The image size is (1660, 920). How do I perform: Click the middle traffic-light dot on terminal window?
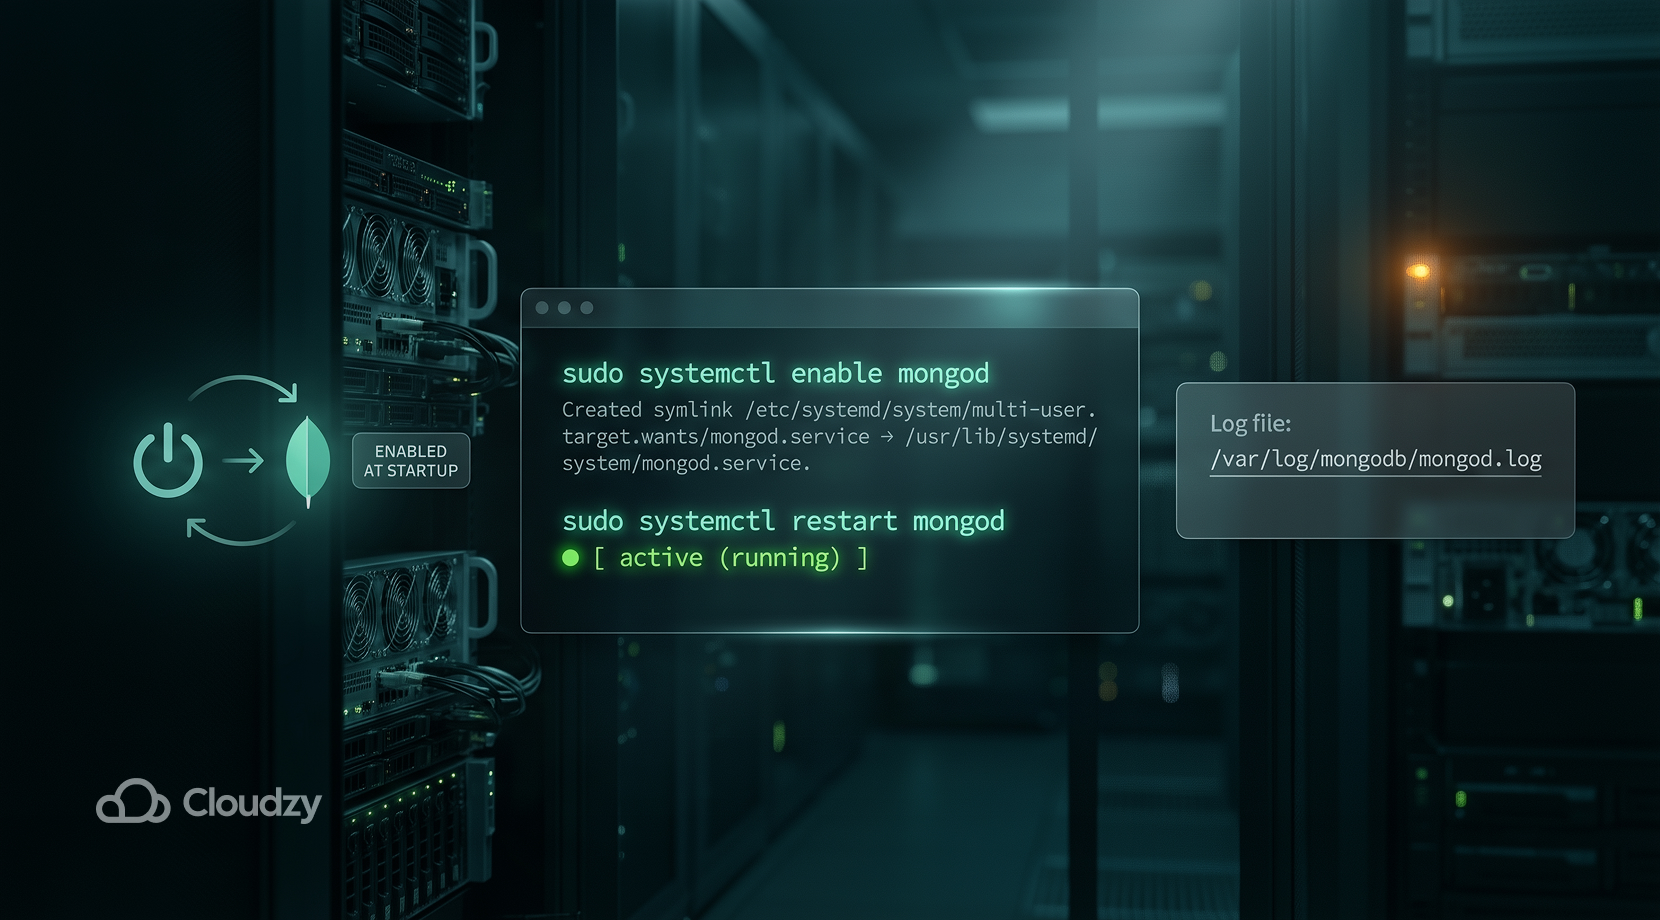tap(564, 308)
